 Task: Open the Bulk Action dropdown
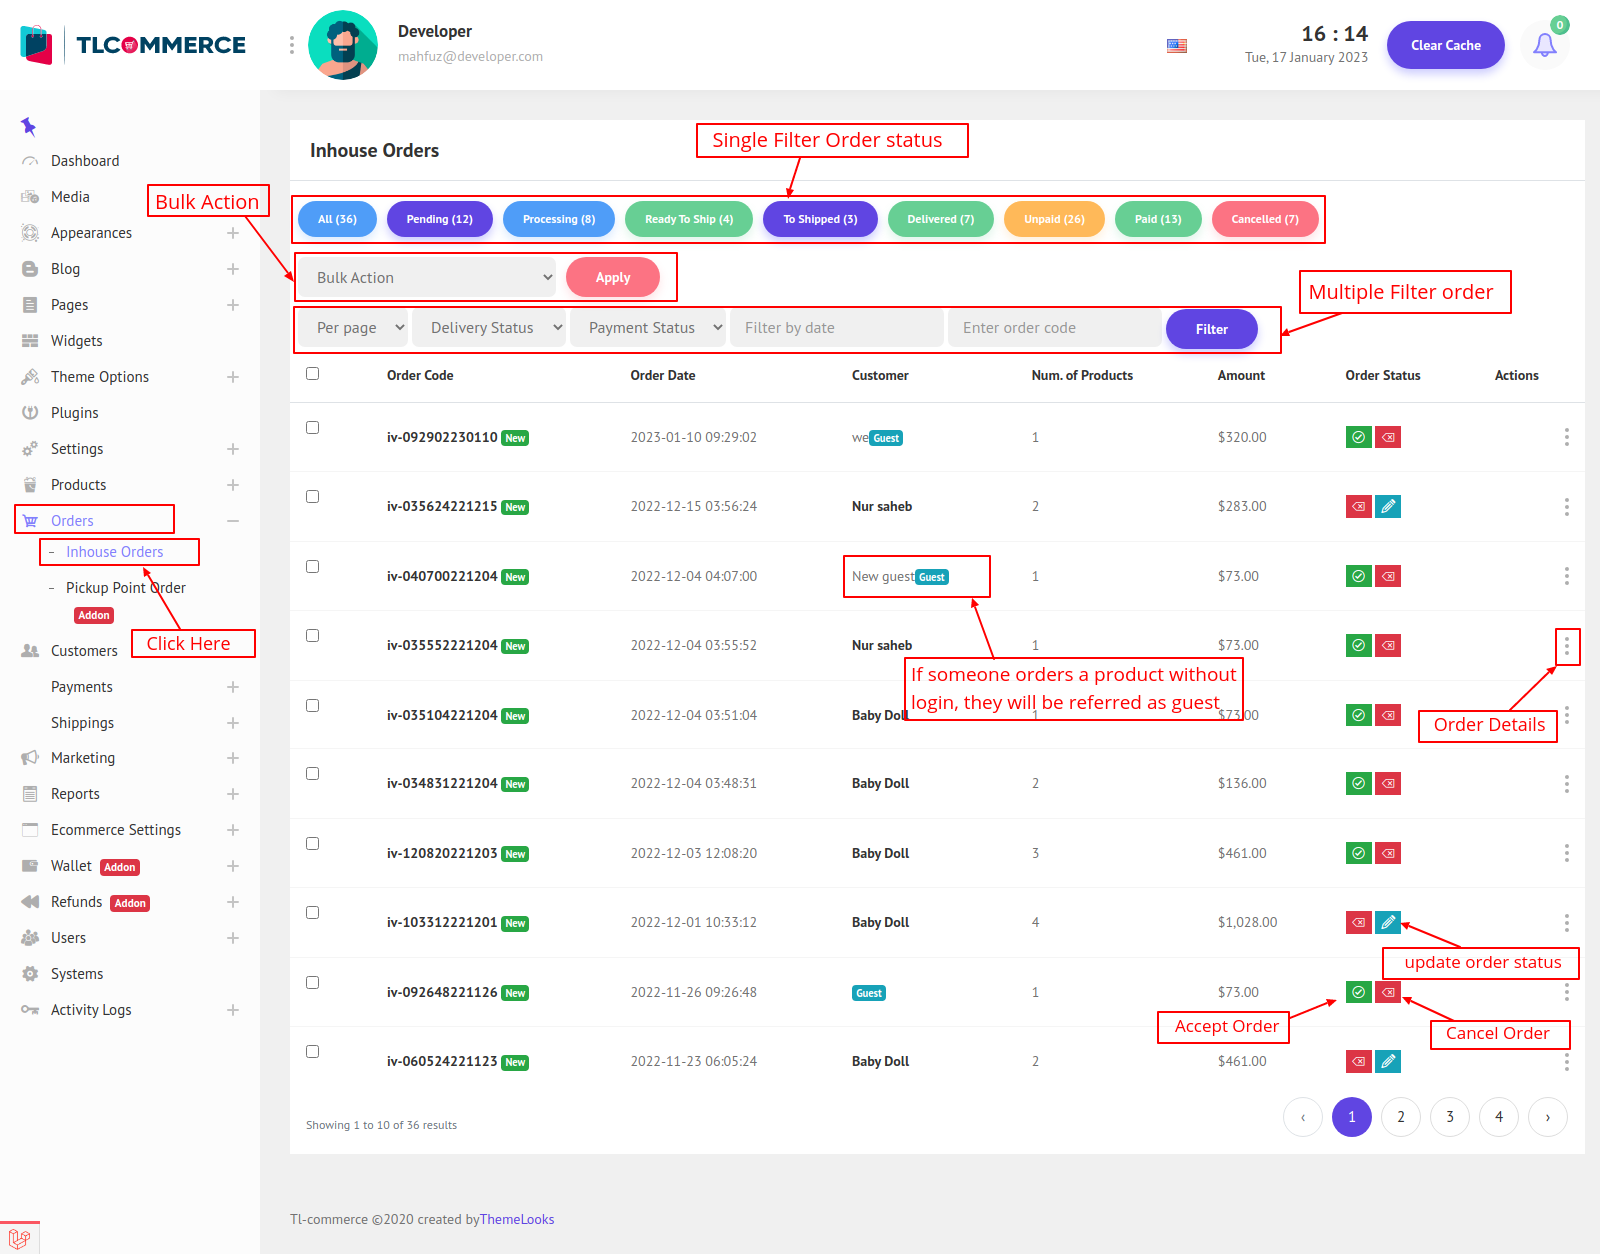click(x=428, y=278)
